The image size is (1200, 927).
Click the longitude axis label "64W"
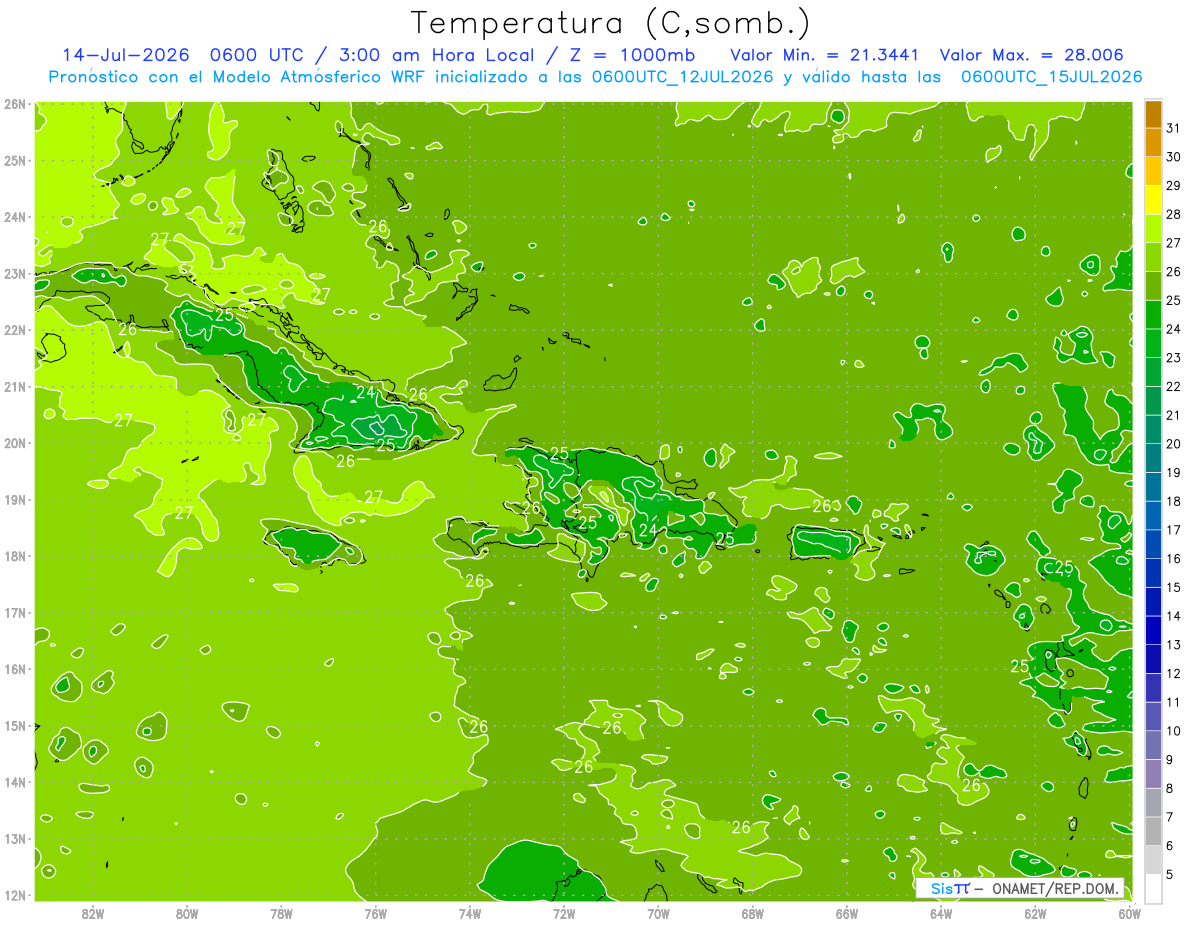coord(941,912)
